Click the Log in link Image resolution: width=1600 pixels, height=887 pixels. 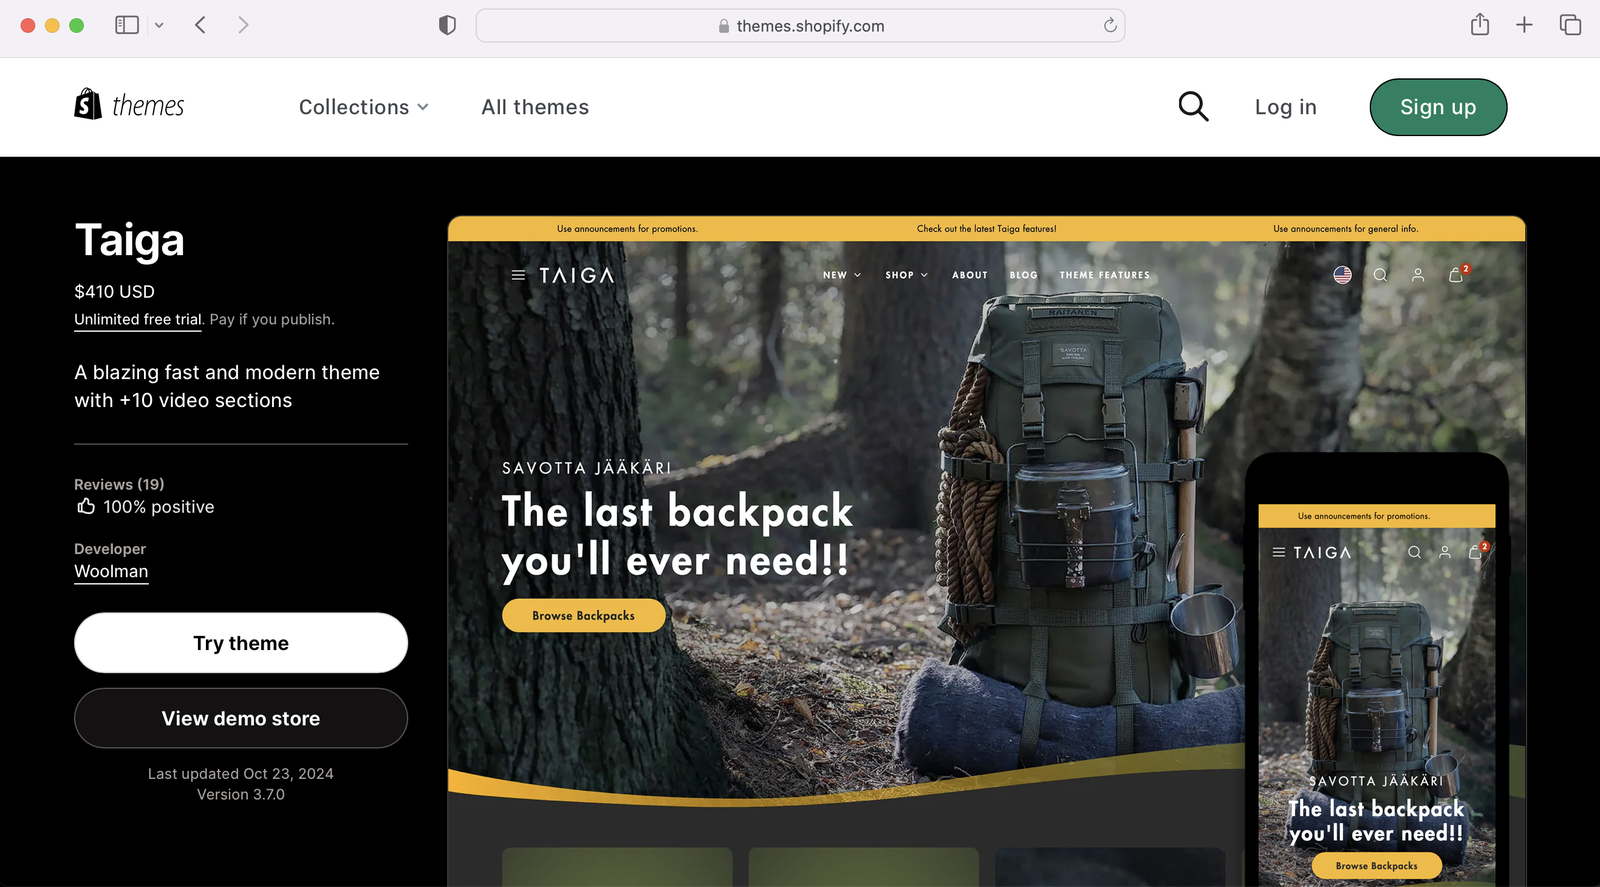1286,107
